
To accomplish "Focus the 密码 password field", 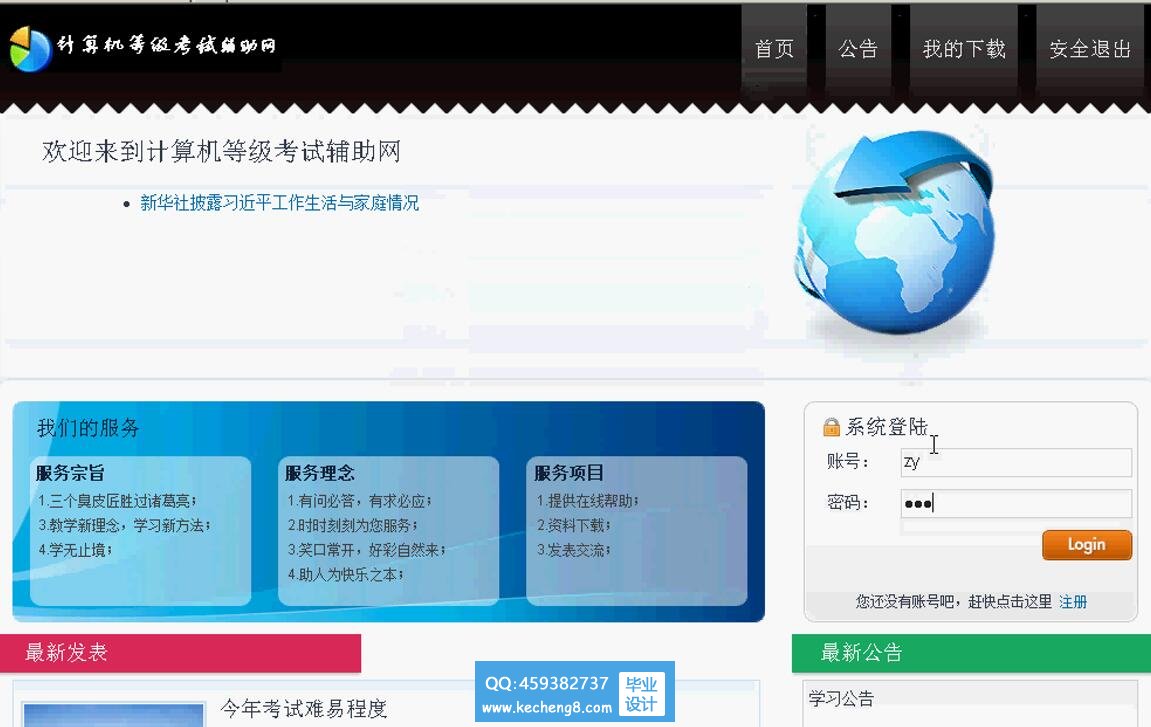I will coord(1016,504).
